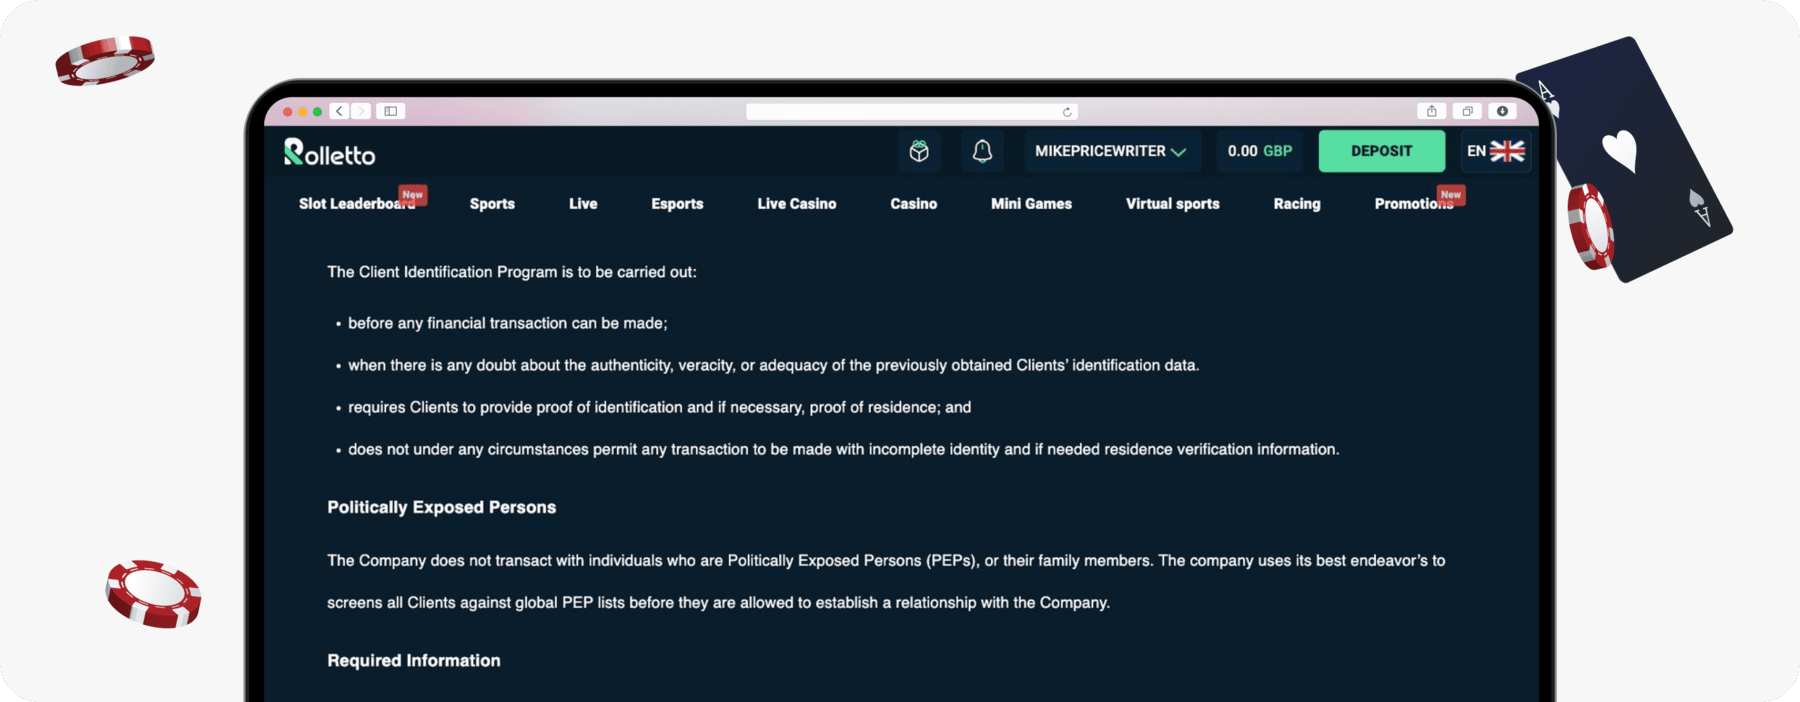Screen dimensions: 1800x702
Task: Open the EN language selector
Action: click(x=1496, y=151)
